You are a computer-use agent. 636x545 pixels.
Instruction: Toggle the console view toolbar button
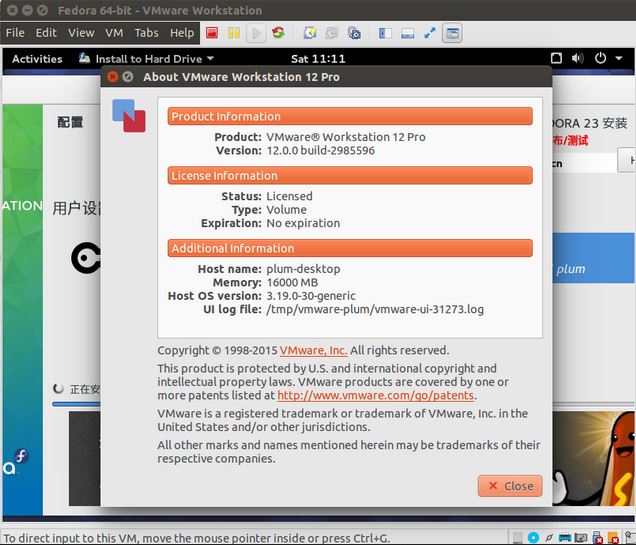(x=452, y=33)
